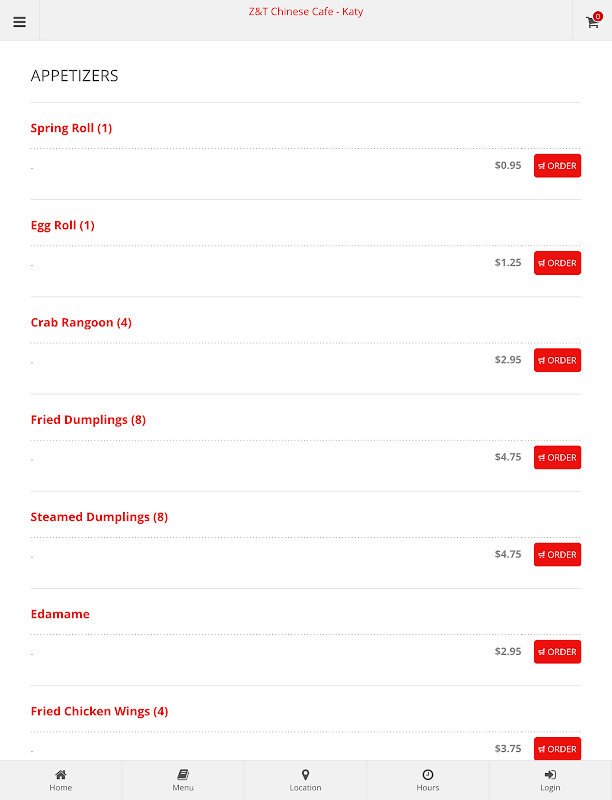Tap the Login icon
The width and height of the screenshot is (612, 800).
coord(550,775)
